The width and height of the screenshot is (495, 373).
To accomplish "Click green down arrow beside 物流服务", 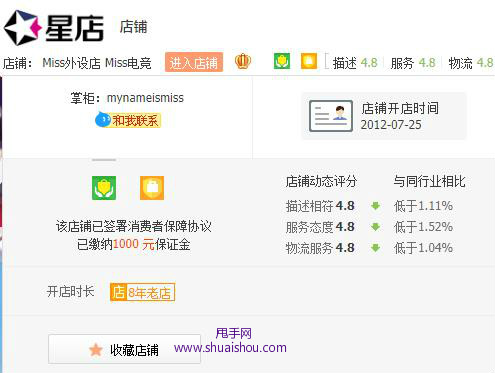I will pyautogui.click(x=375, y=248).
